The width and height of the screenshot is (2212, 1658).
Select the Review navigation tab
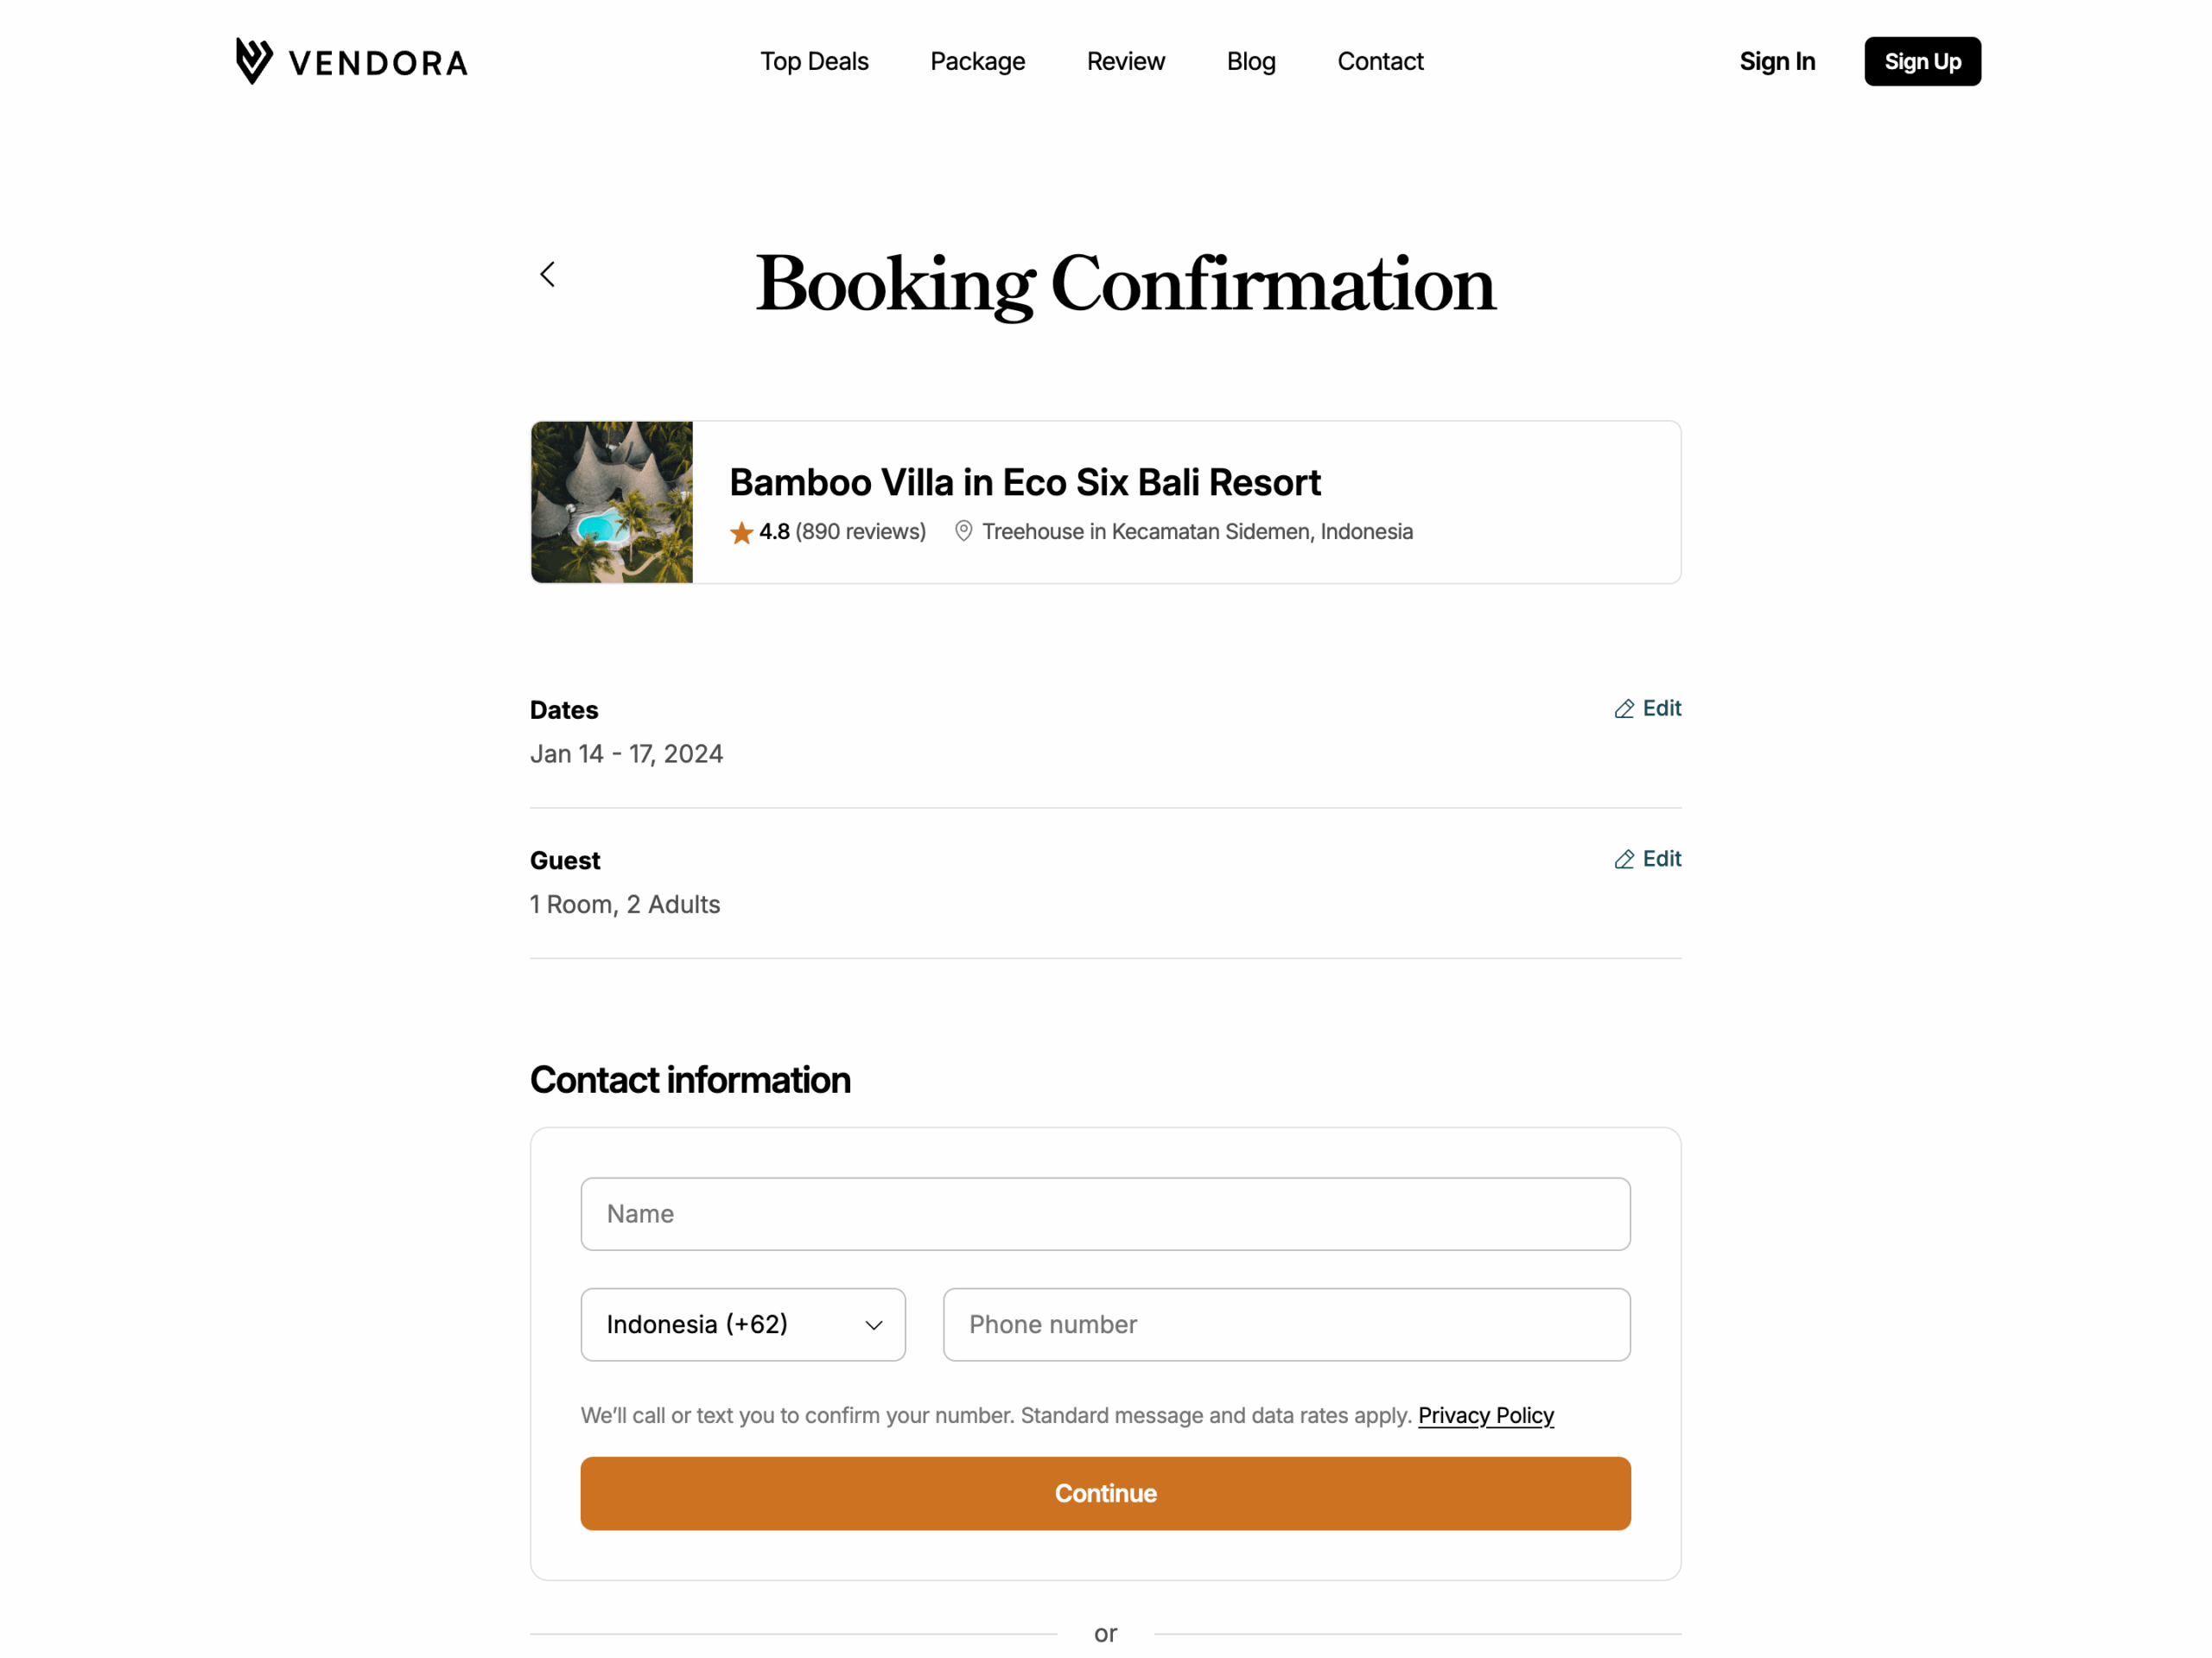point(1125,61)
